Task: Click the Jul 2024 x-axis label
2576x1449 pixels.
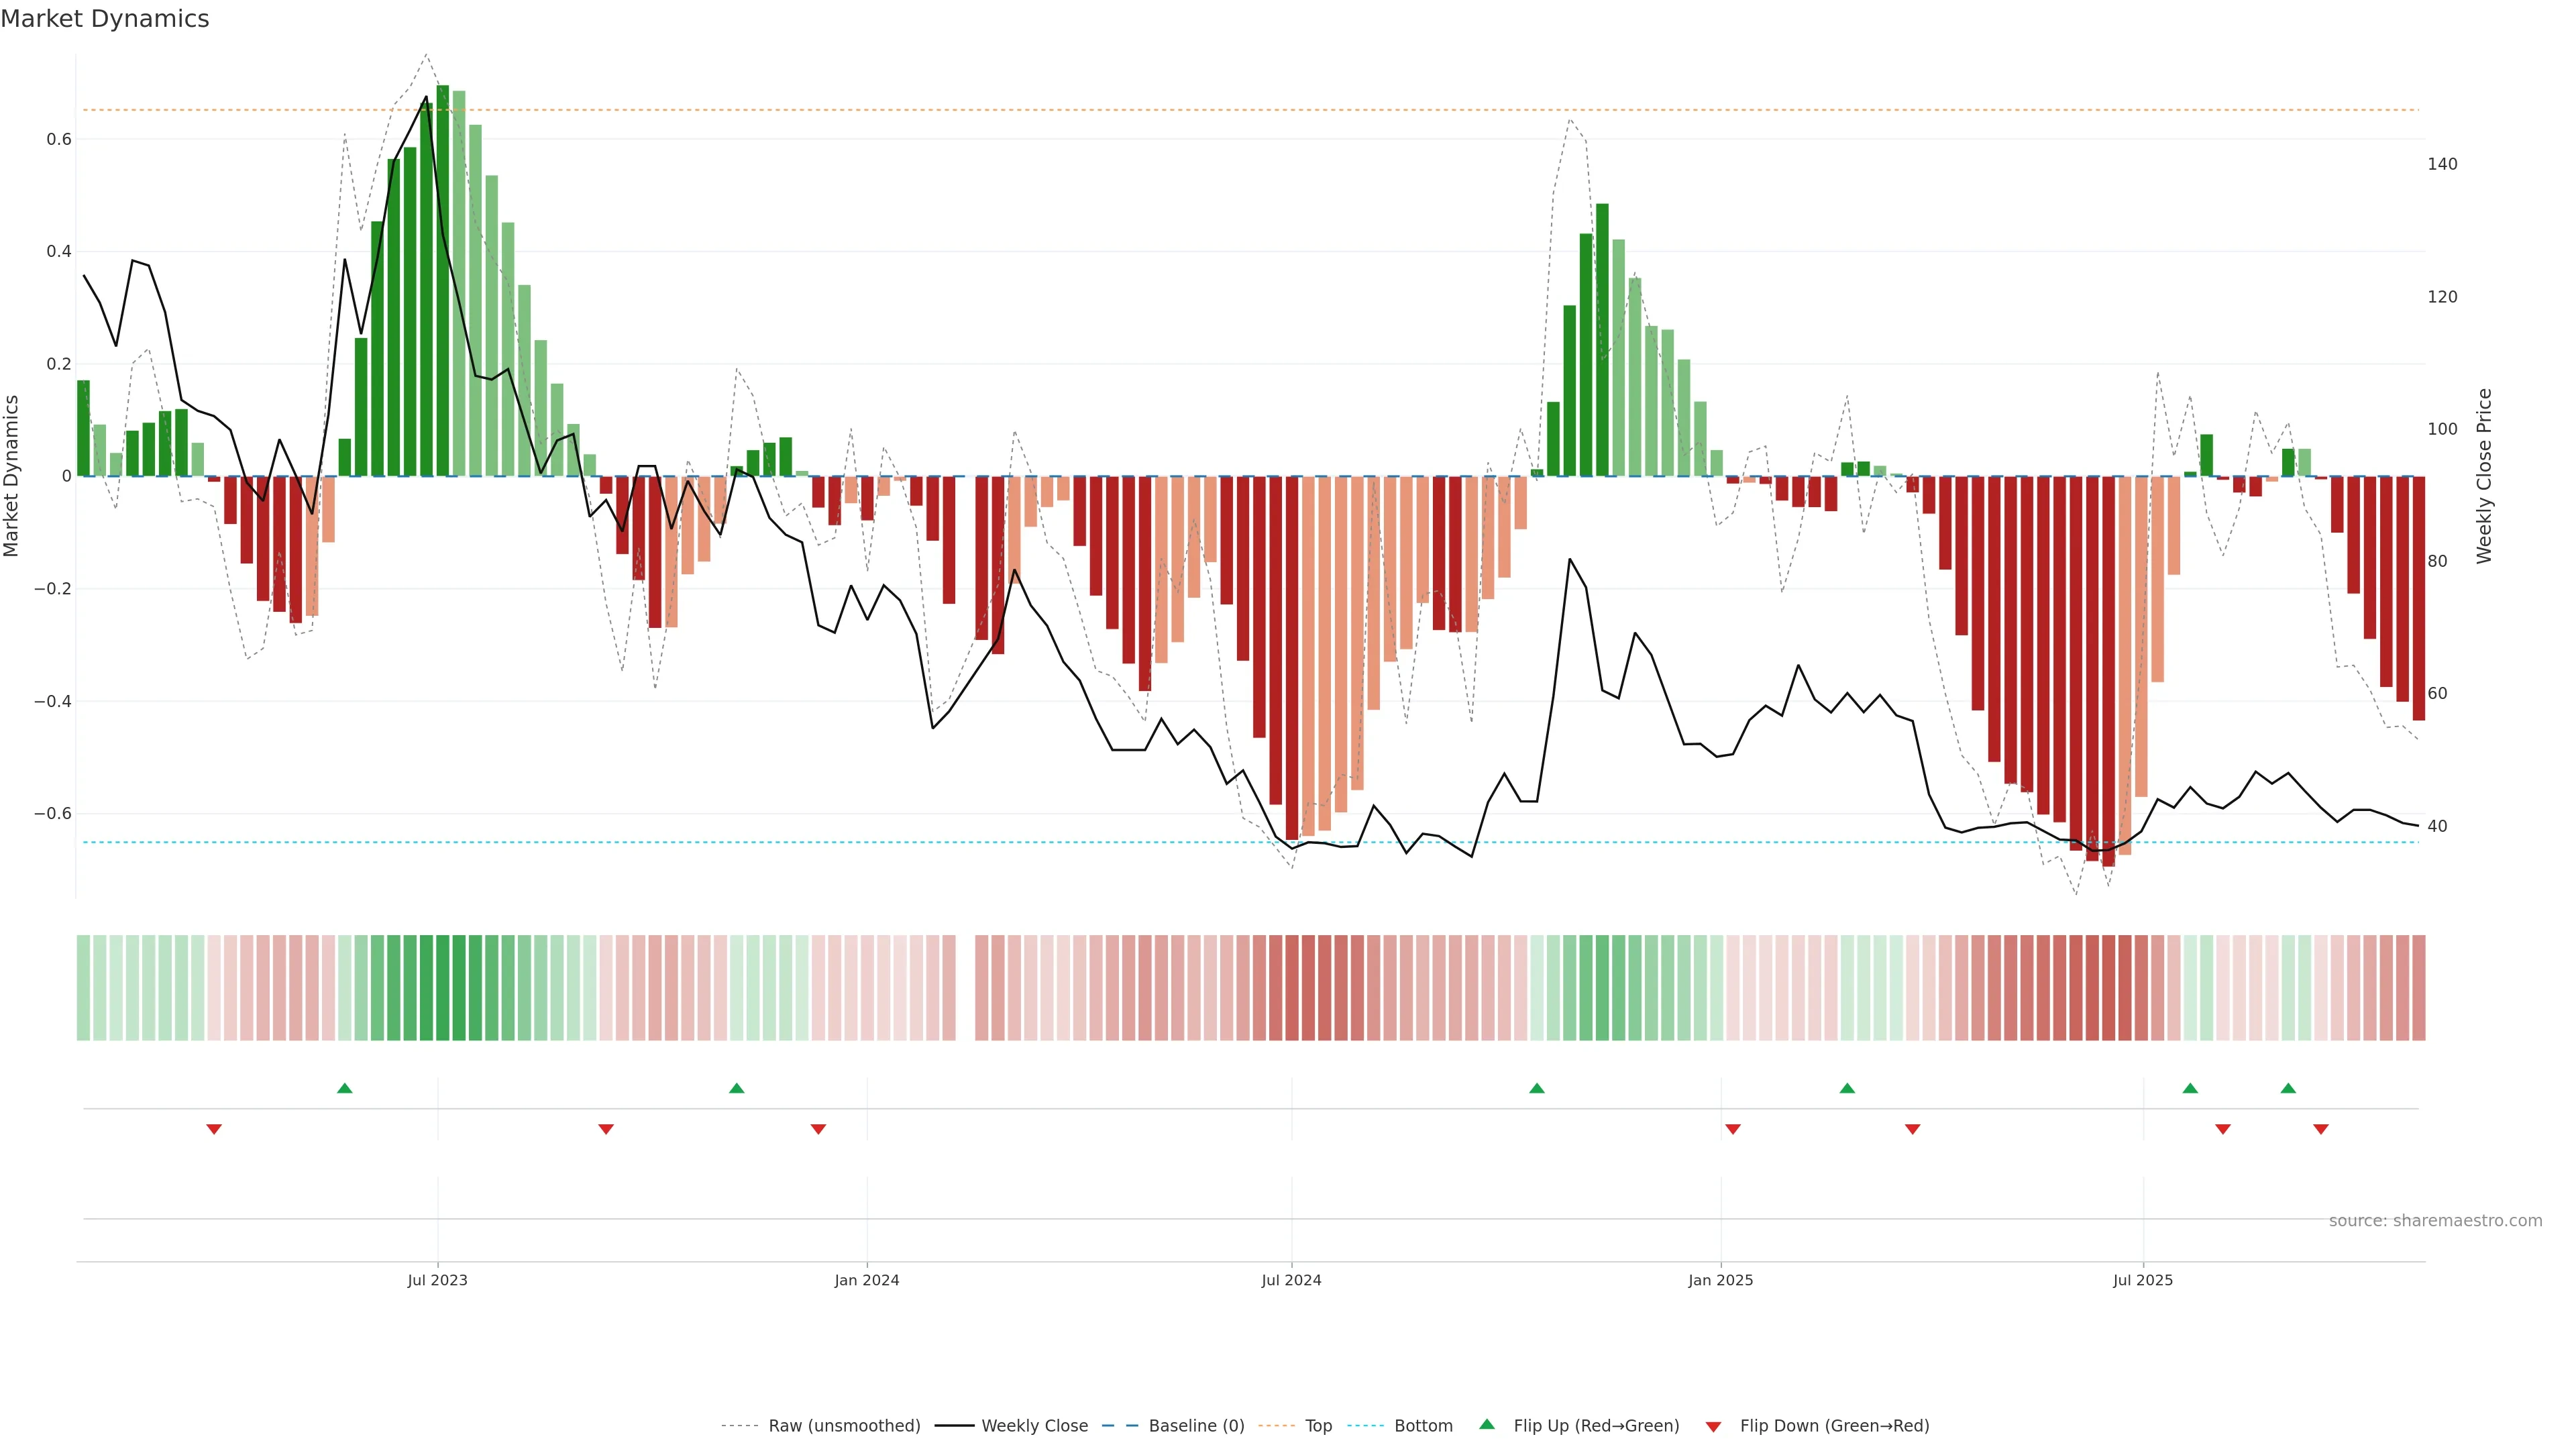Action: [x=1291, y=1280]
